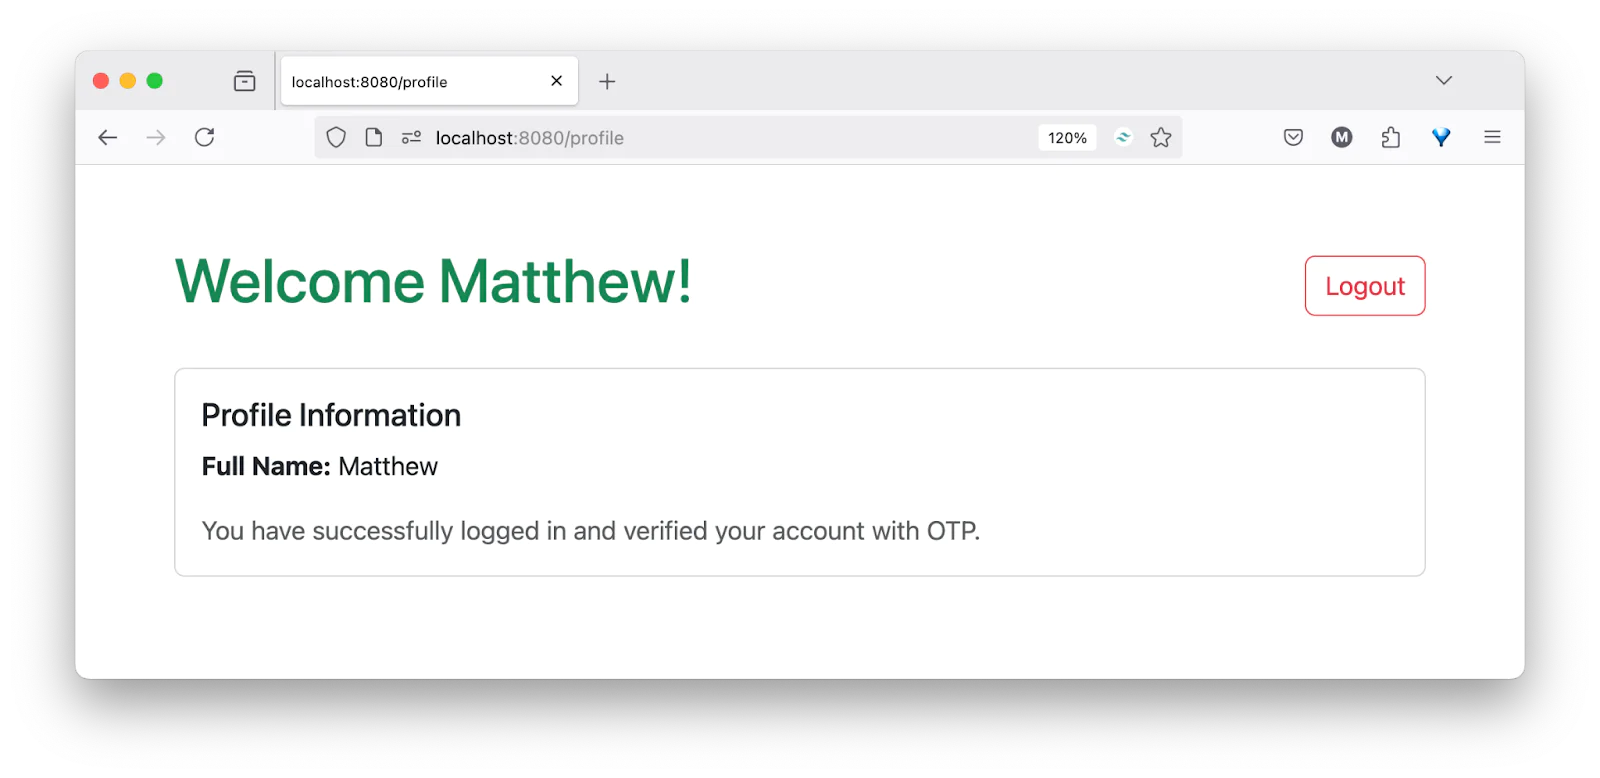Click the reader view page icon

click(x=374, y=137)
